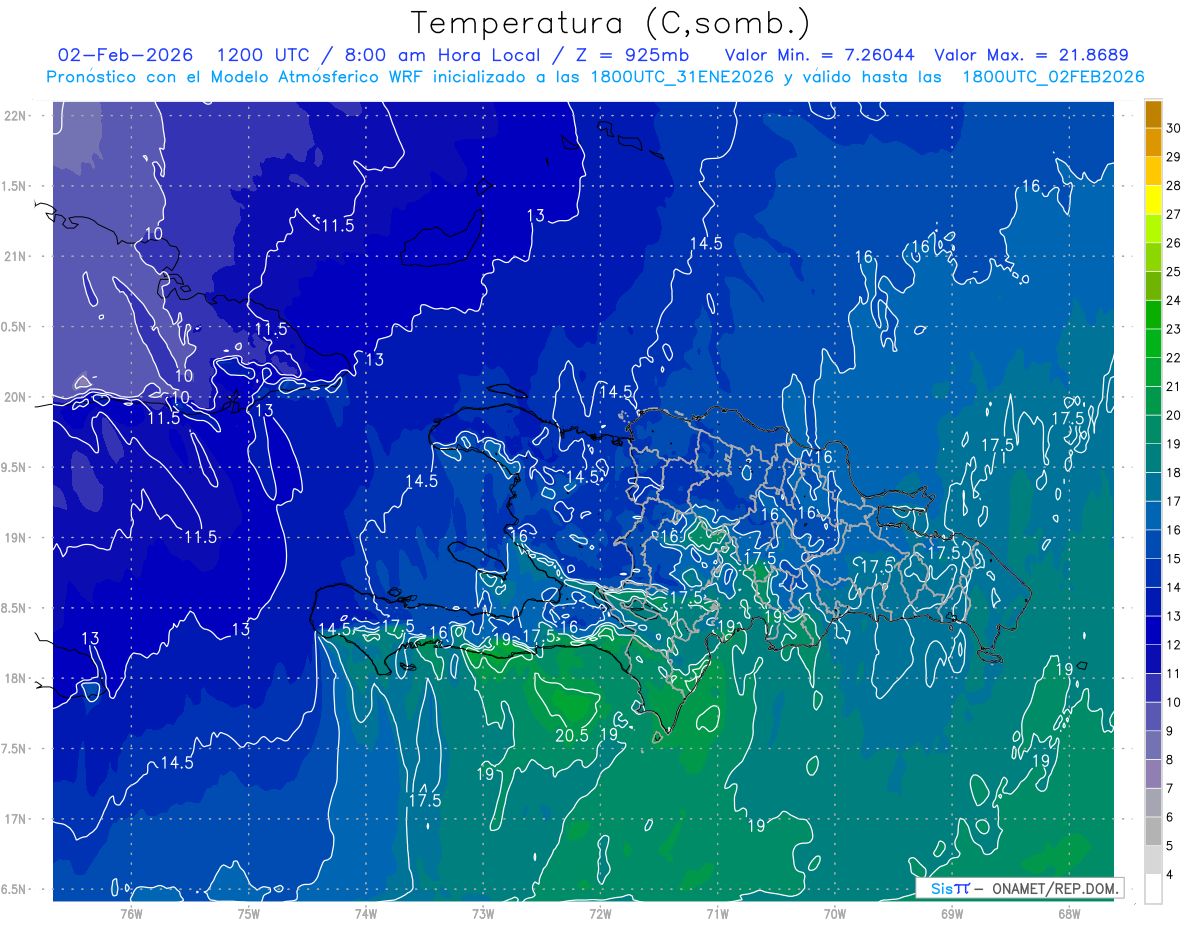Click the "30" label on the color scale

(x=1173, y=128)
